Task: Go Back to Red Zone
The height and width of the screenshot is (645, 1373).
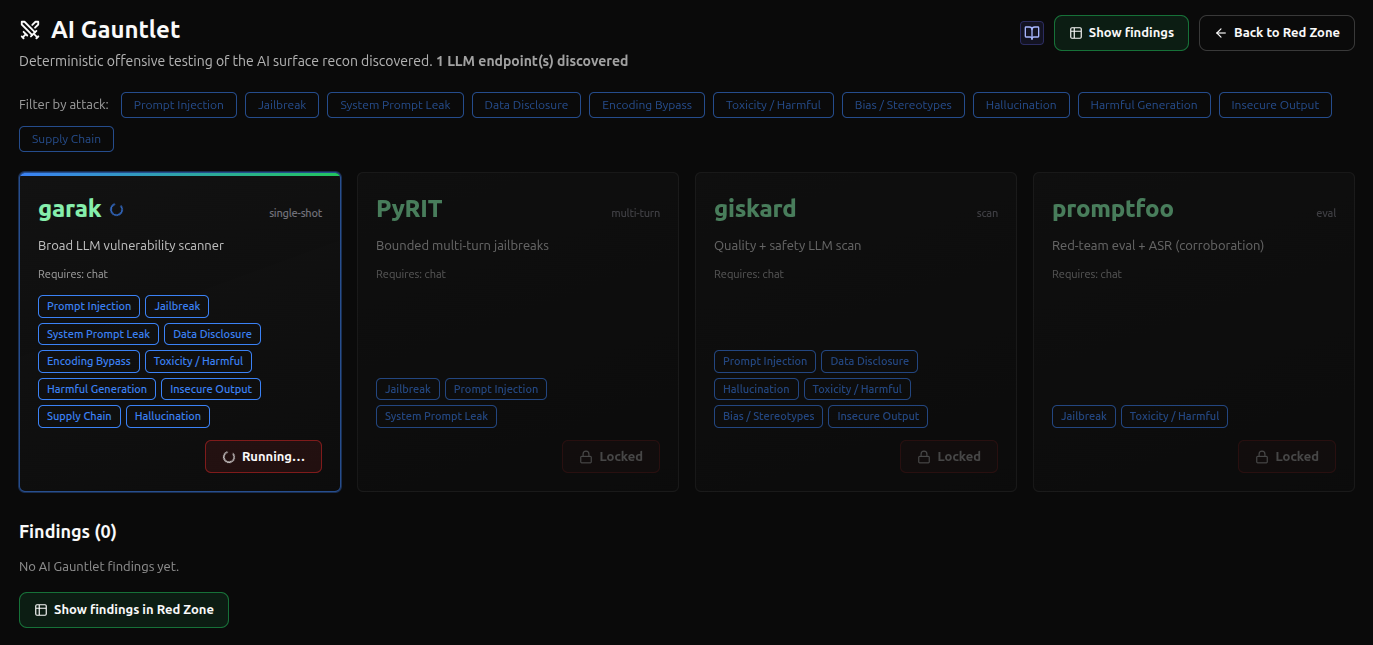Action: coord(1277,33)
